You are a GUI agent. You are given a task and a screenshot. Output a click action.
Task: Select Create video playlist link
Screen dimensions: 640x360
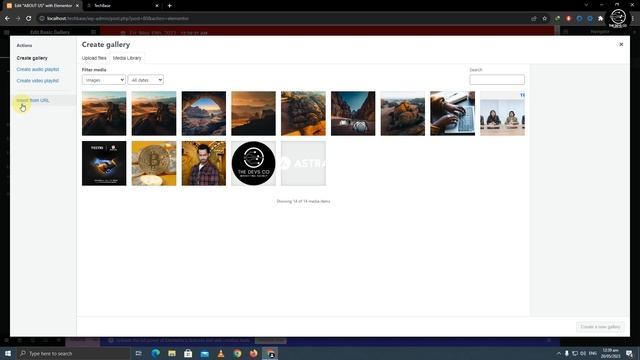click(38, 81)
